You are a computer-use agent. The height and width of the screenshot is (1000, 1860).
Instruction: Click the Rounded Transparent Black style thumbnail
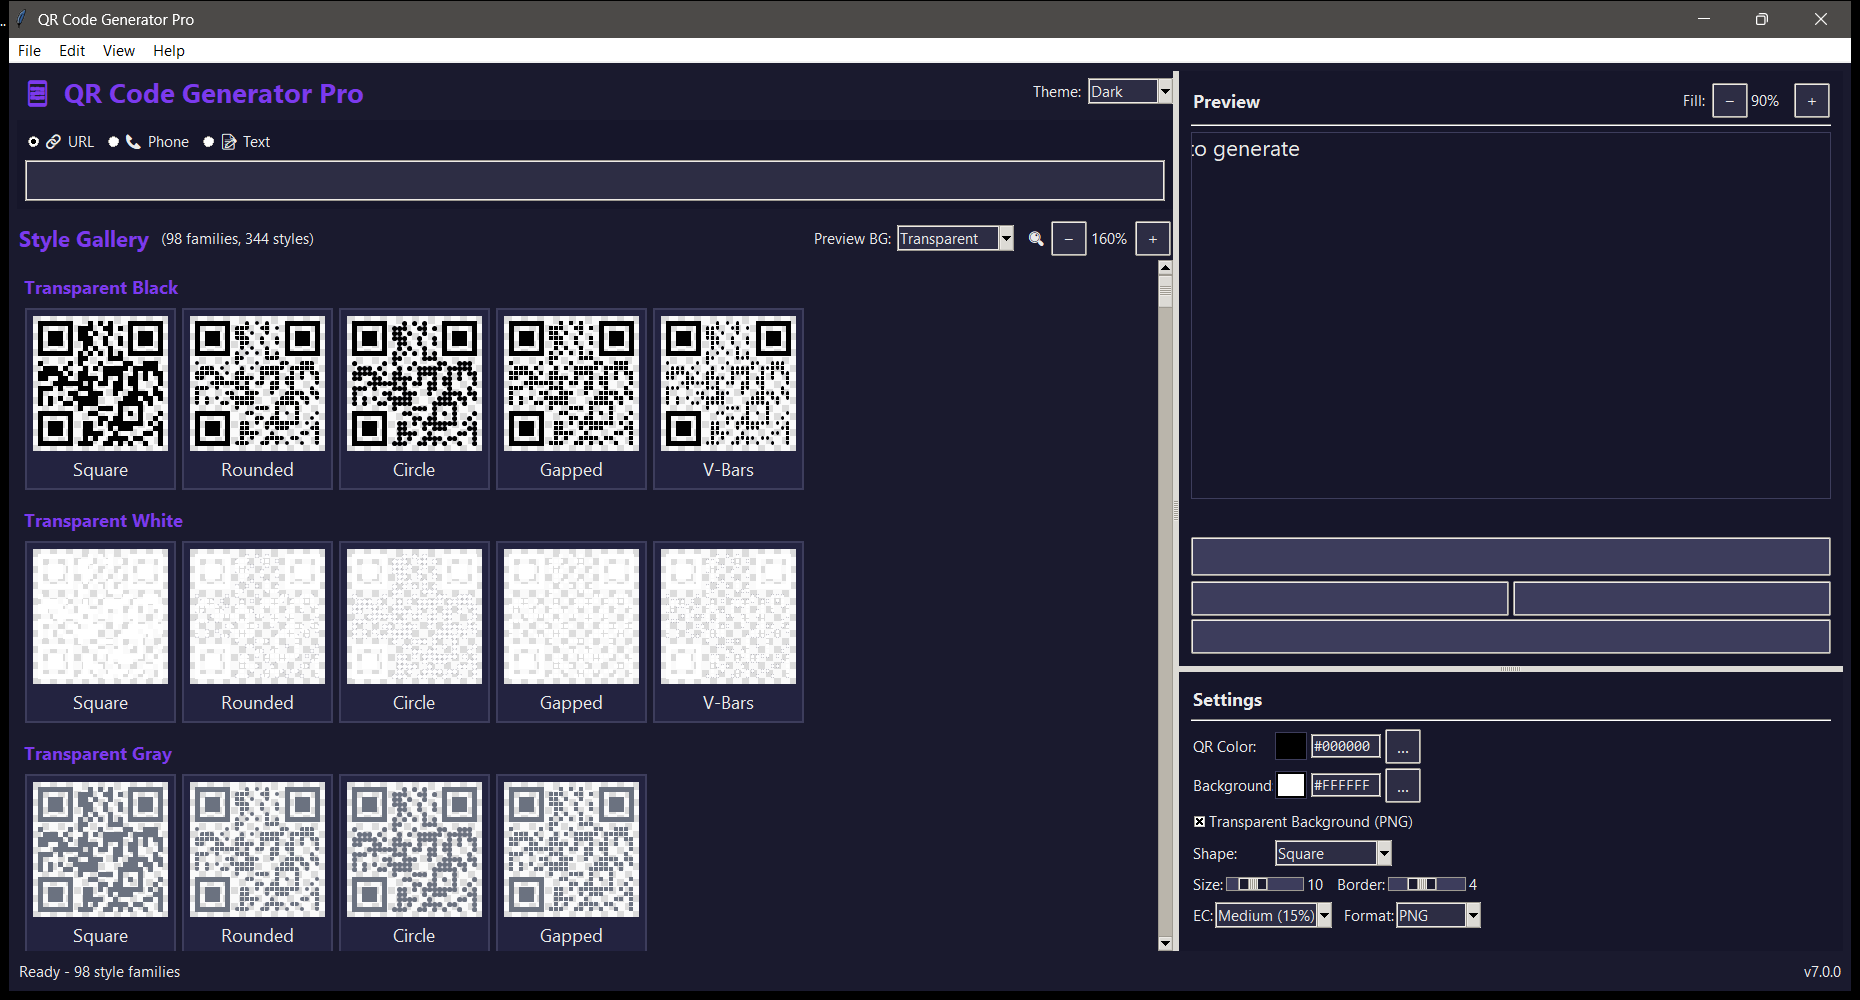257,383
